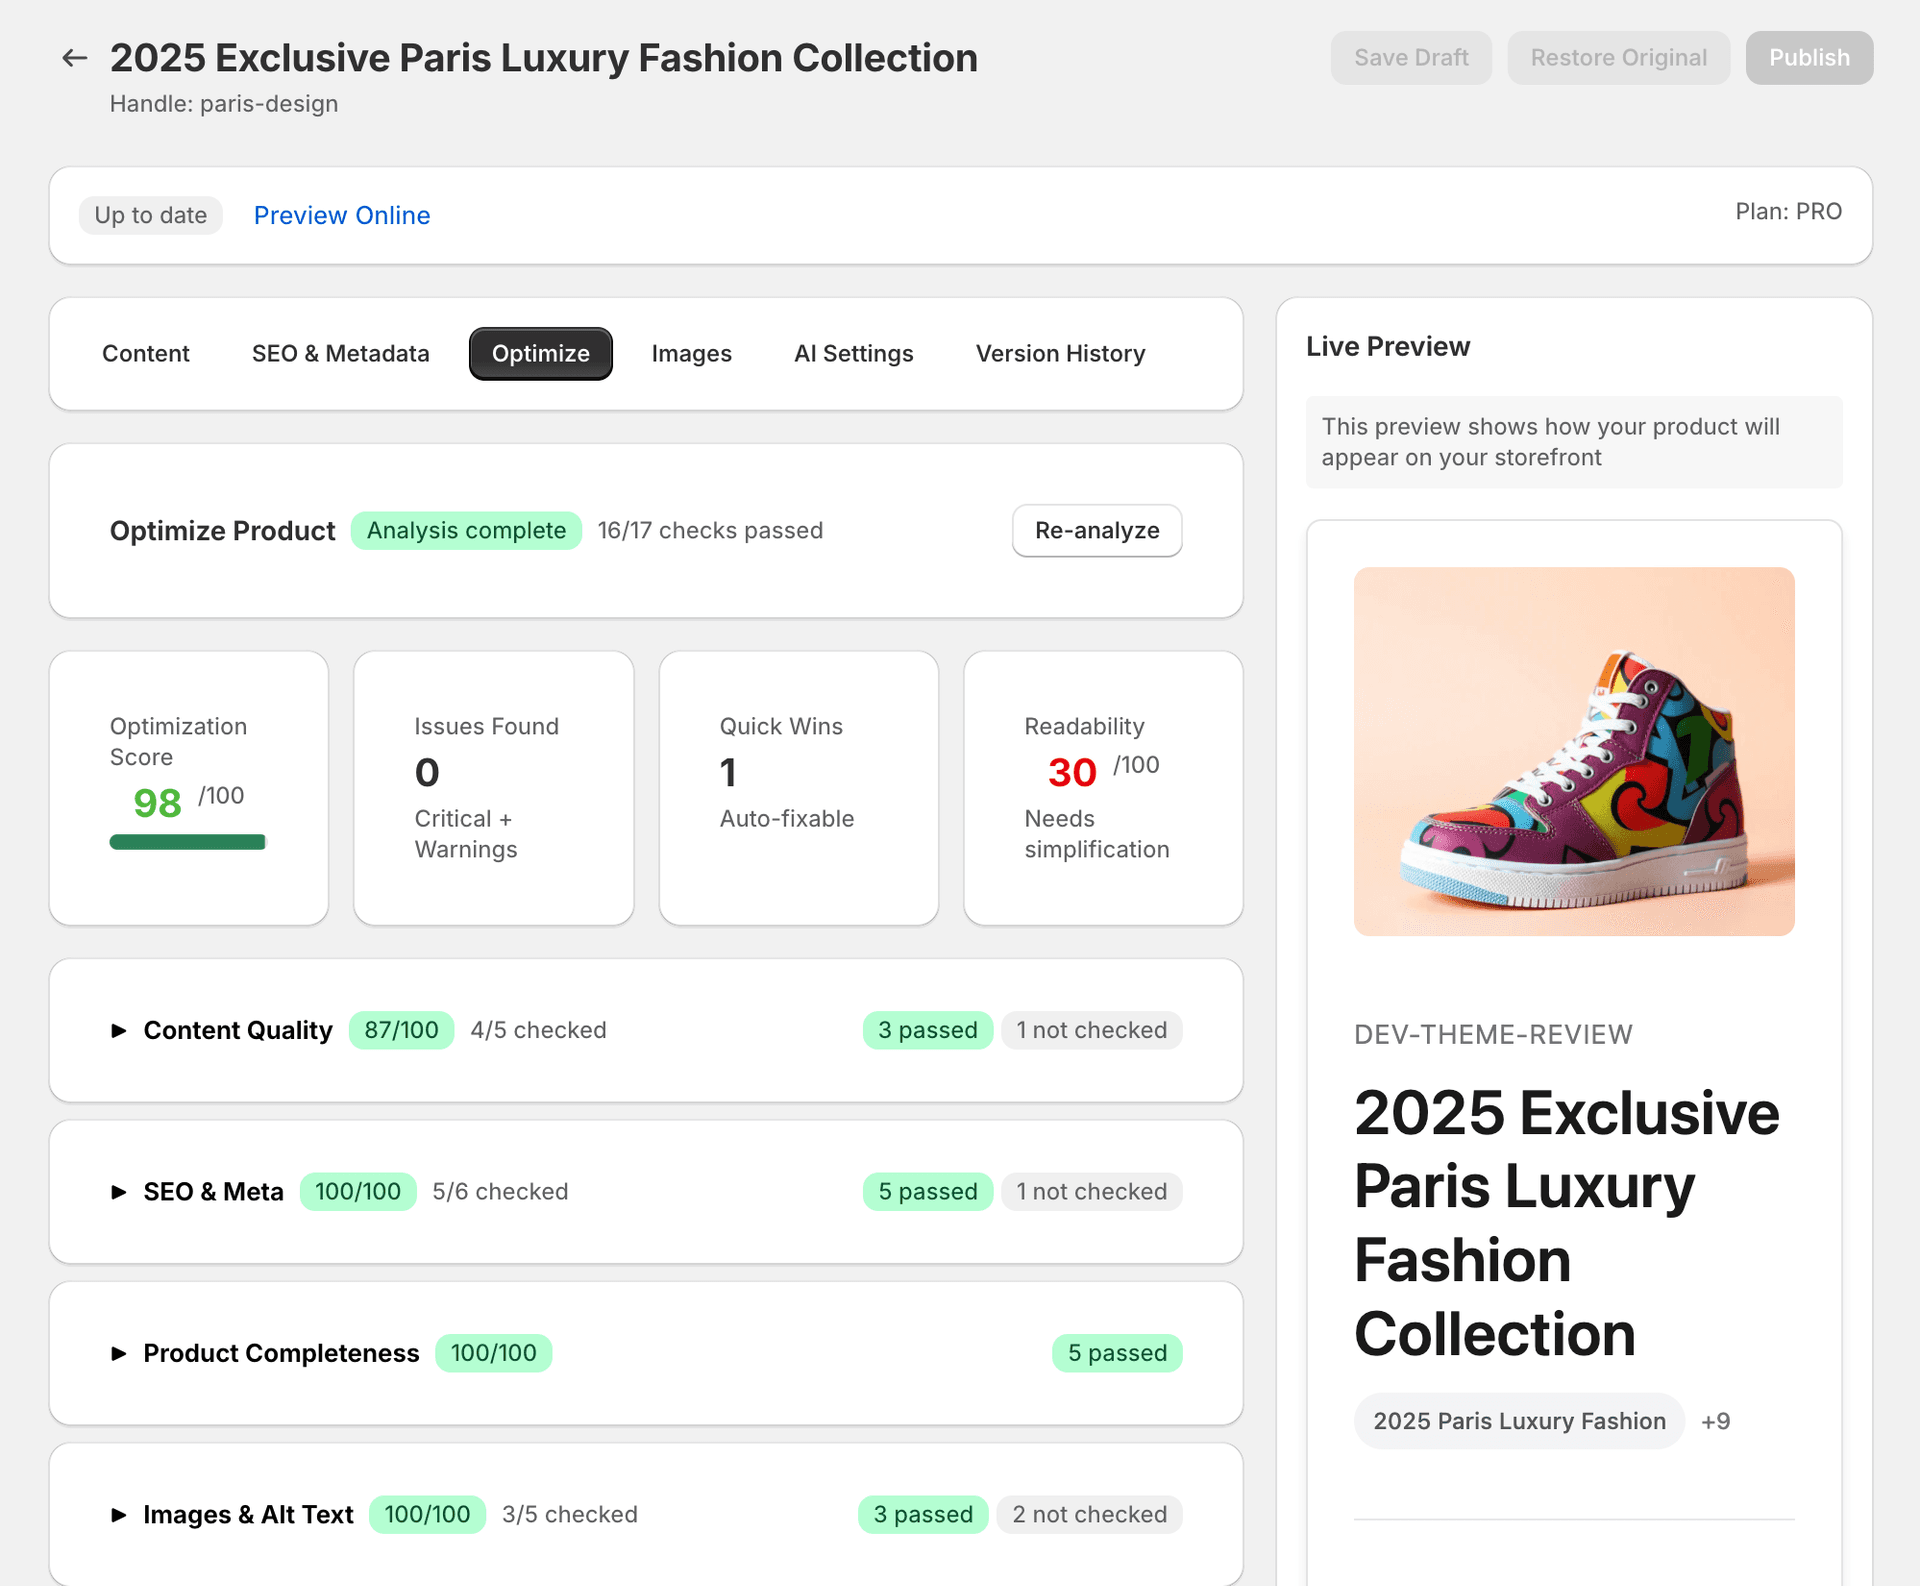Viewport: 1920px width, 1586px height.
Task: Click the Optimization Score progress bar
Action: pyautogui.click(x=187, y=841)
